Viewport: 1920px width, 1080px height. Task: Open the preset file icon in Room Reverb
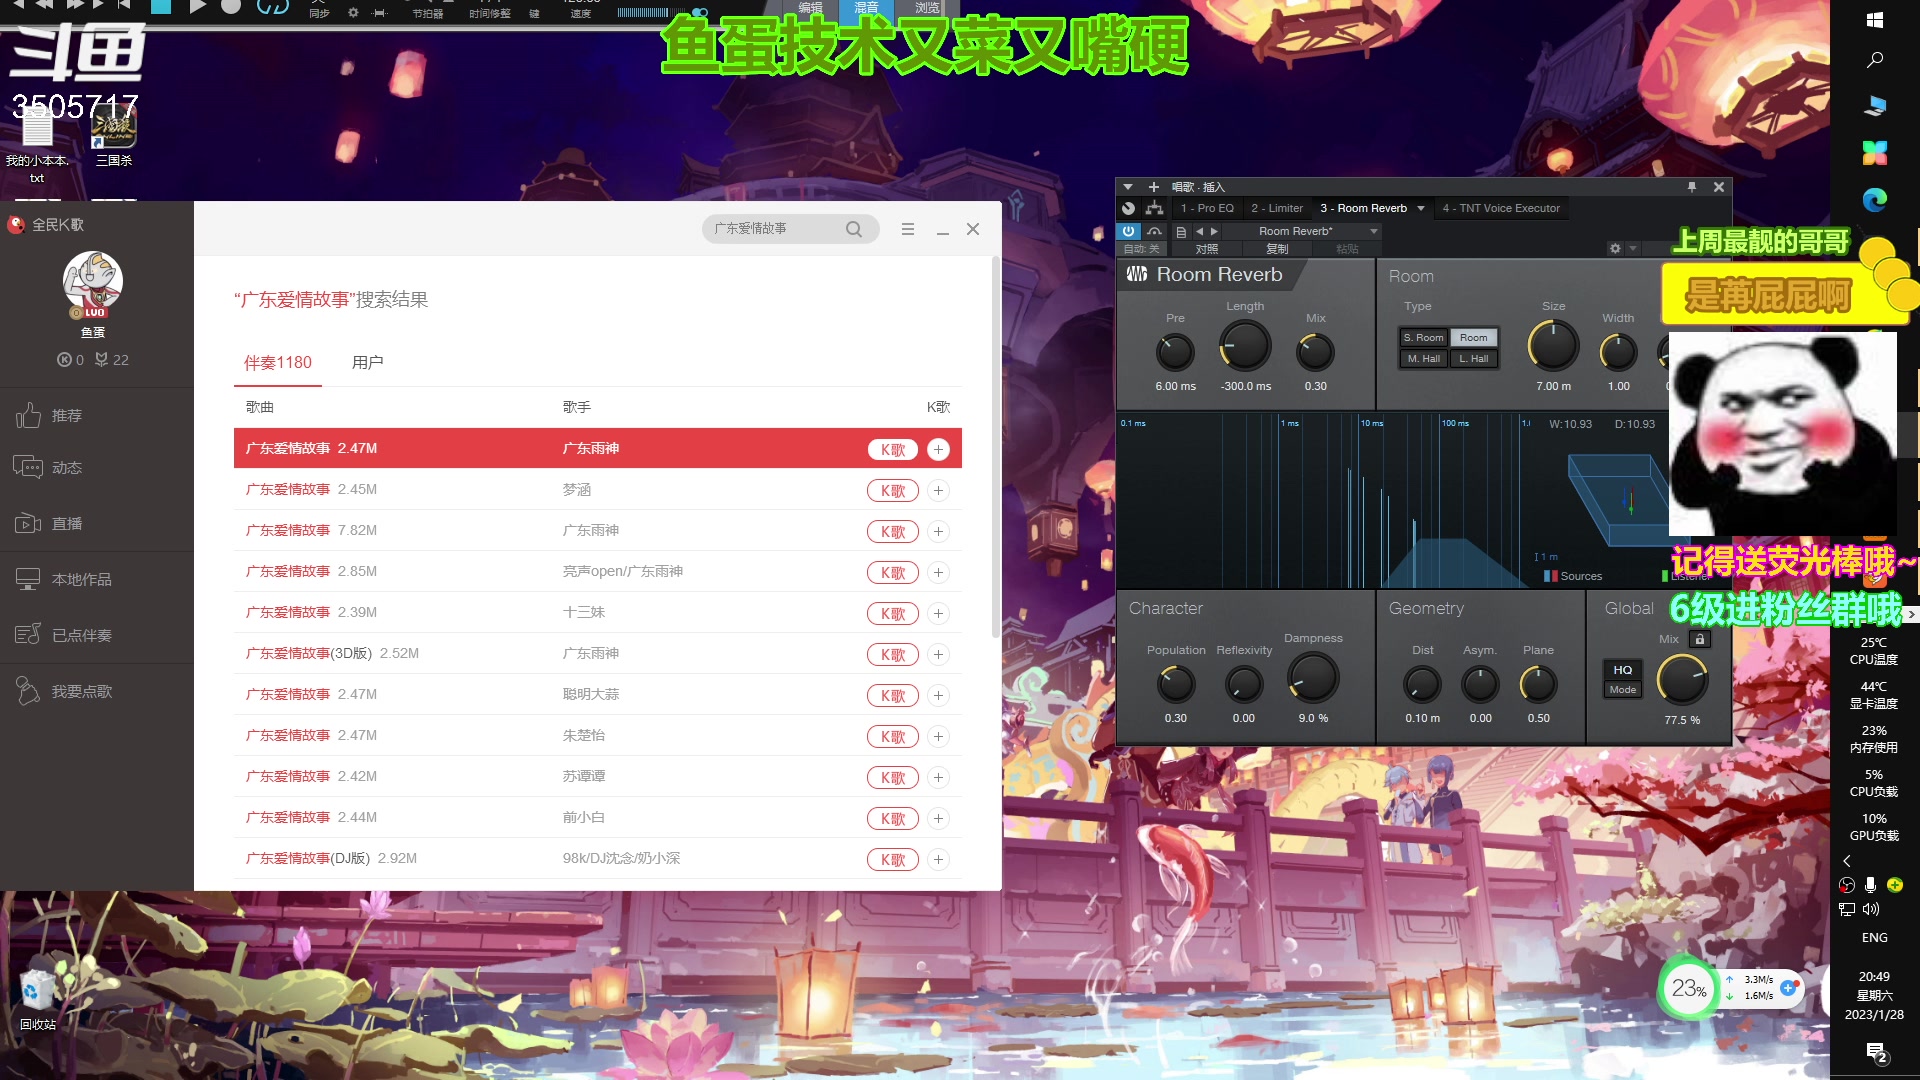(x=1181, y=231)
